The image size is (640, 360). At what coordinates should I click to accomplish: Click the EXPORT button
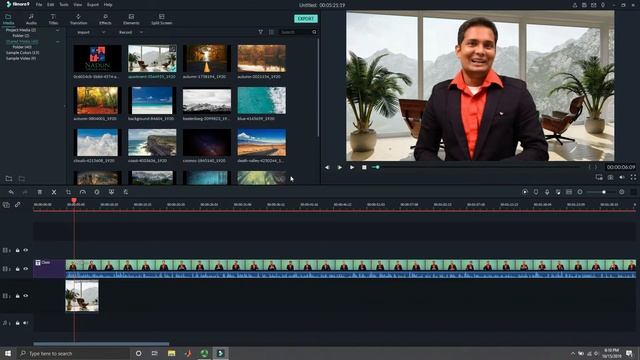tap(306, 19)
